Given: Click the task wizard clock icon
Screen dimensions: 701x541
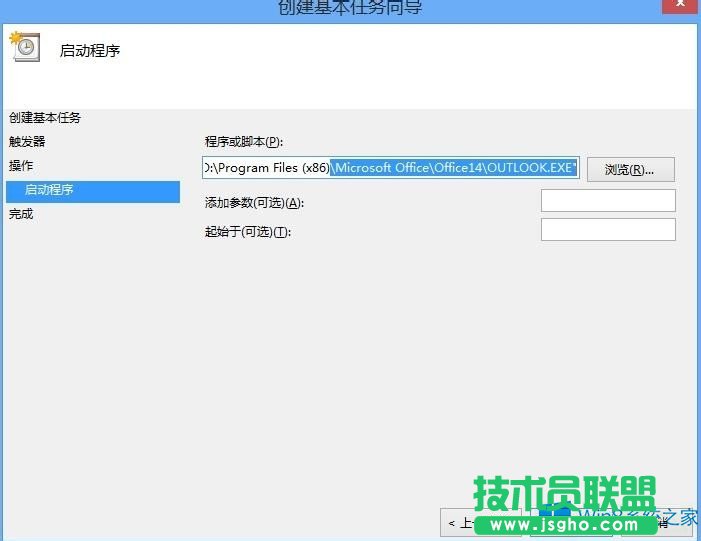Looking at the screenshot, I should pos(24,47).
